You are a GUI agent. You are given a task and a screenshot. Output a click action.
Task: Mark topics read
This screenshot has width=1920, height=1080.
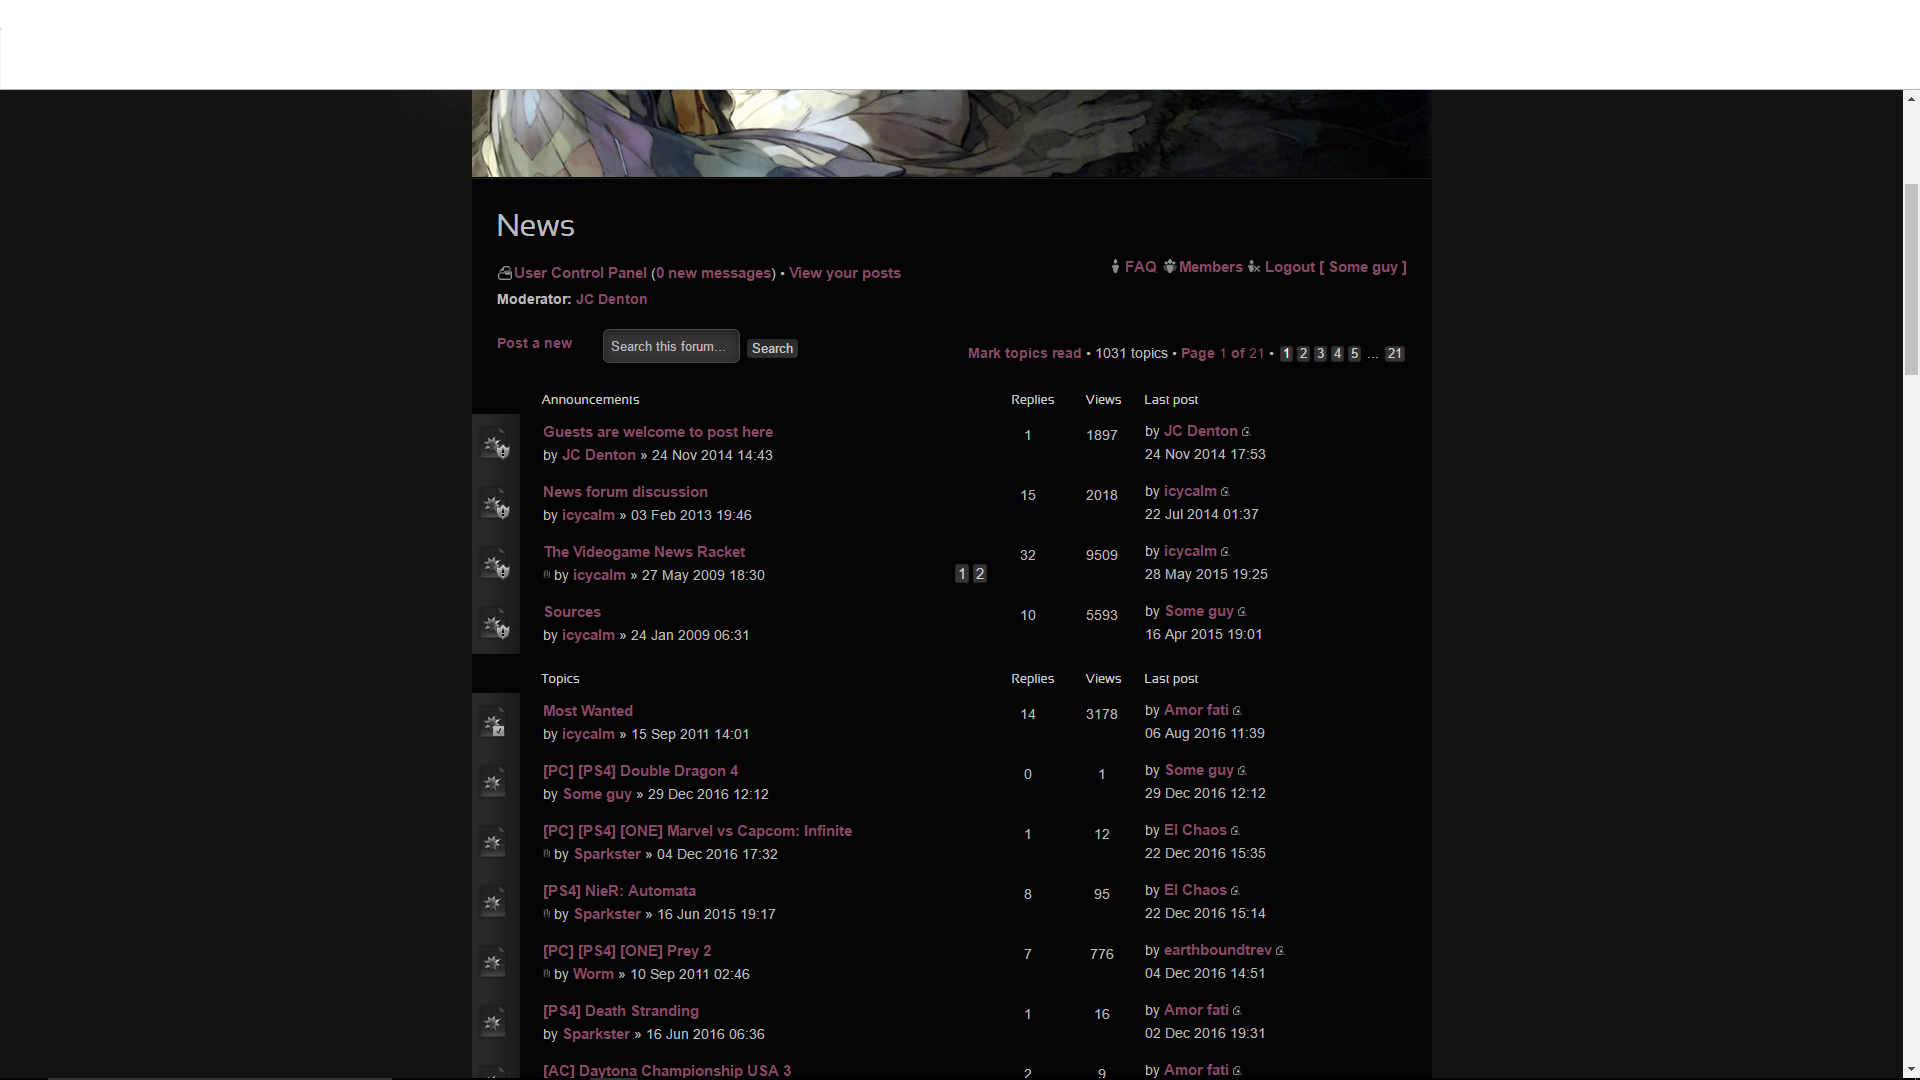1024,353
